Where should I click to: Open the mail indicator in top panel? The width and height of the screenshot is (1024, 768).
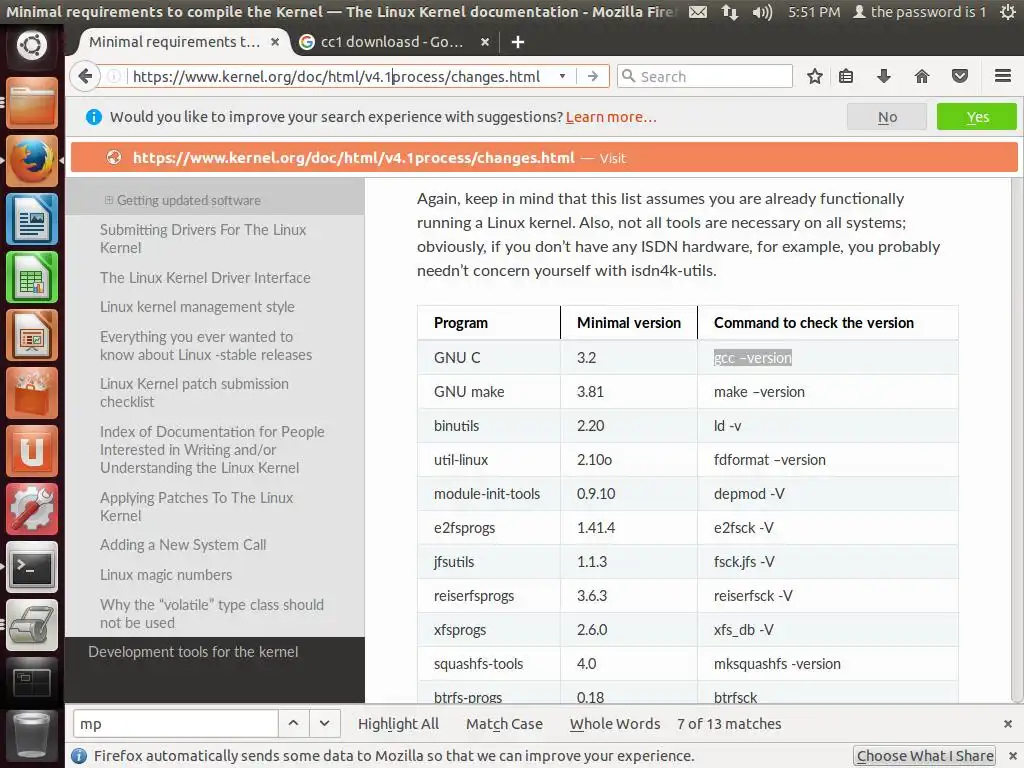(698, 12)
